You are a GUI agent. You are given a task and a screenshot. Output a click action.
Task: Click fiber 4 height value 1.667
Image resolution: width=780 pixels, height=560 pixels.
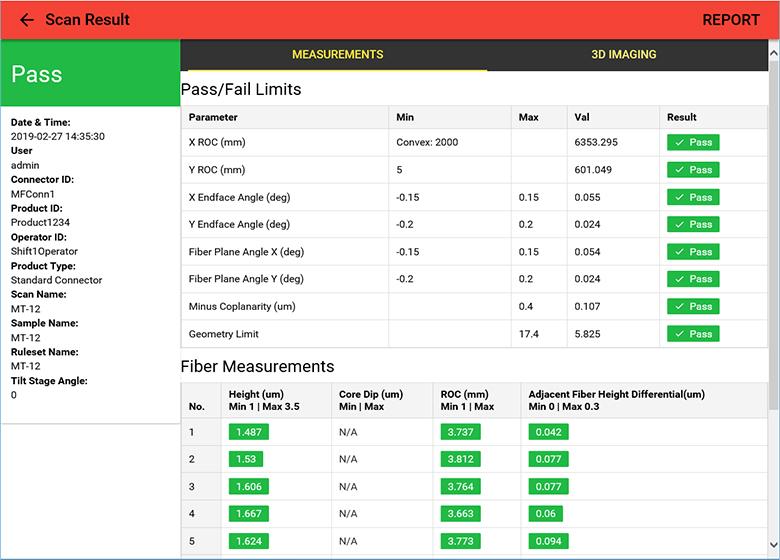249,514
